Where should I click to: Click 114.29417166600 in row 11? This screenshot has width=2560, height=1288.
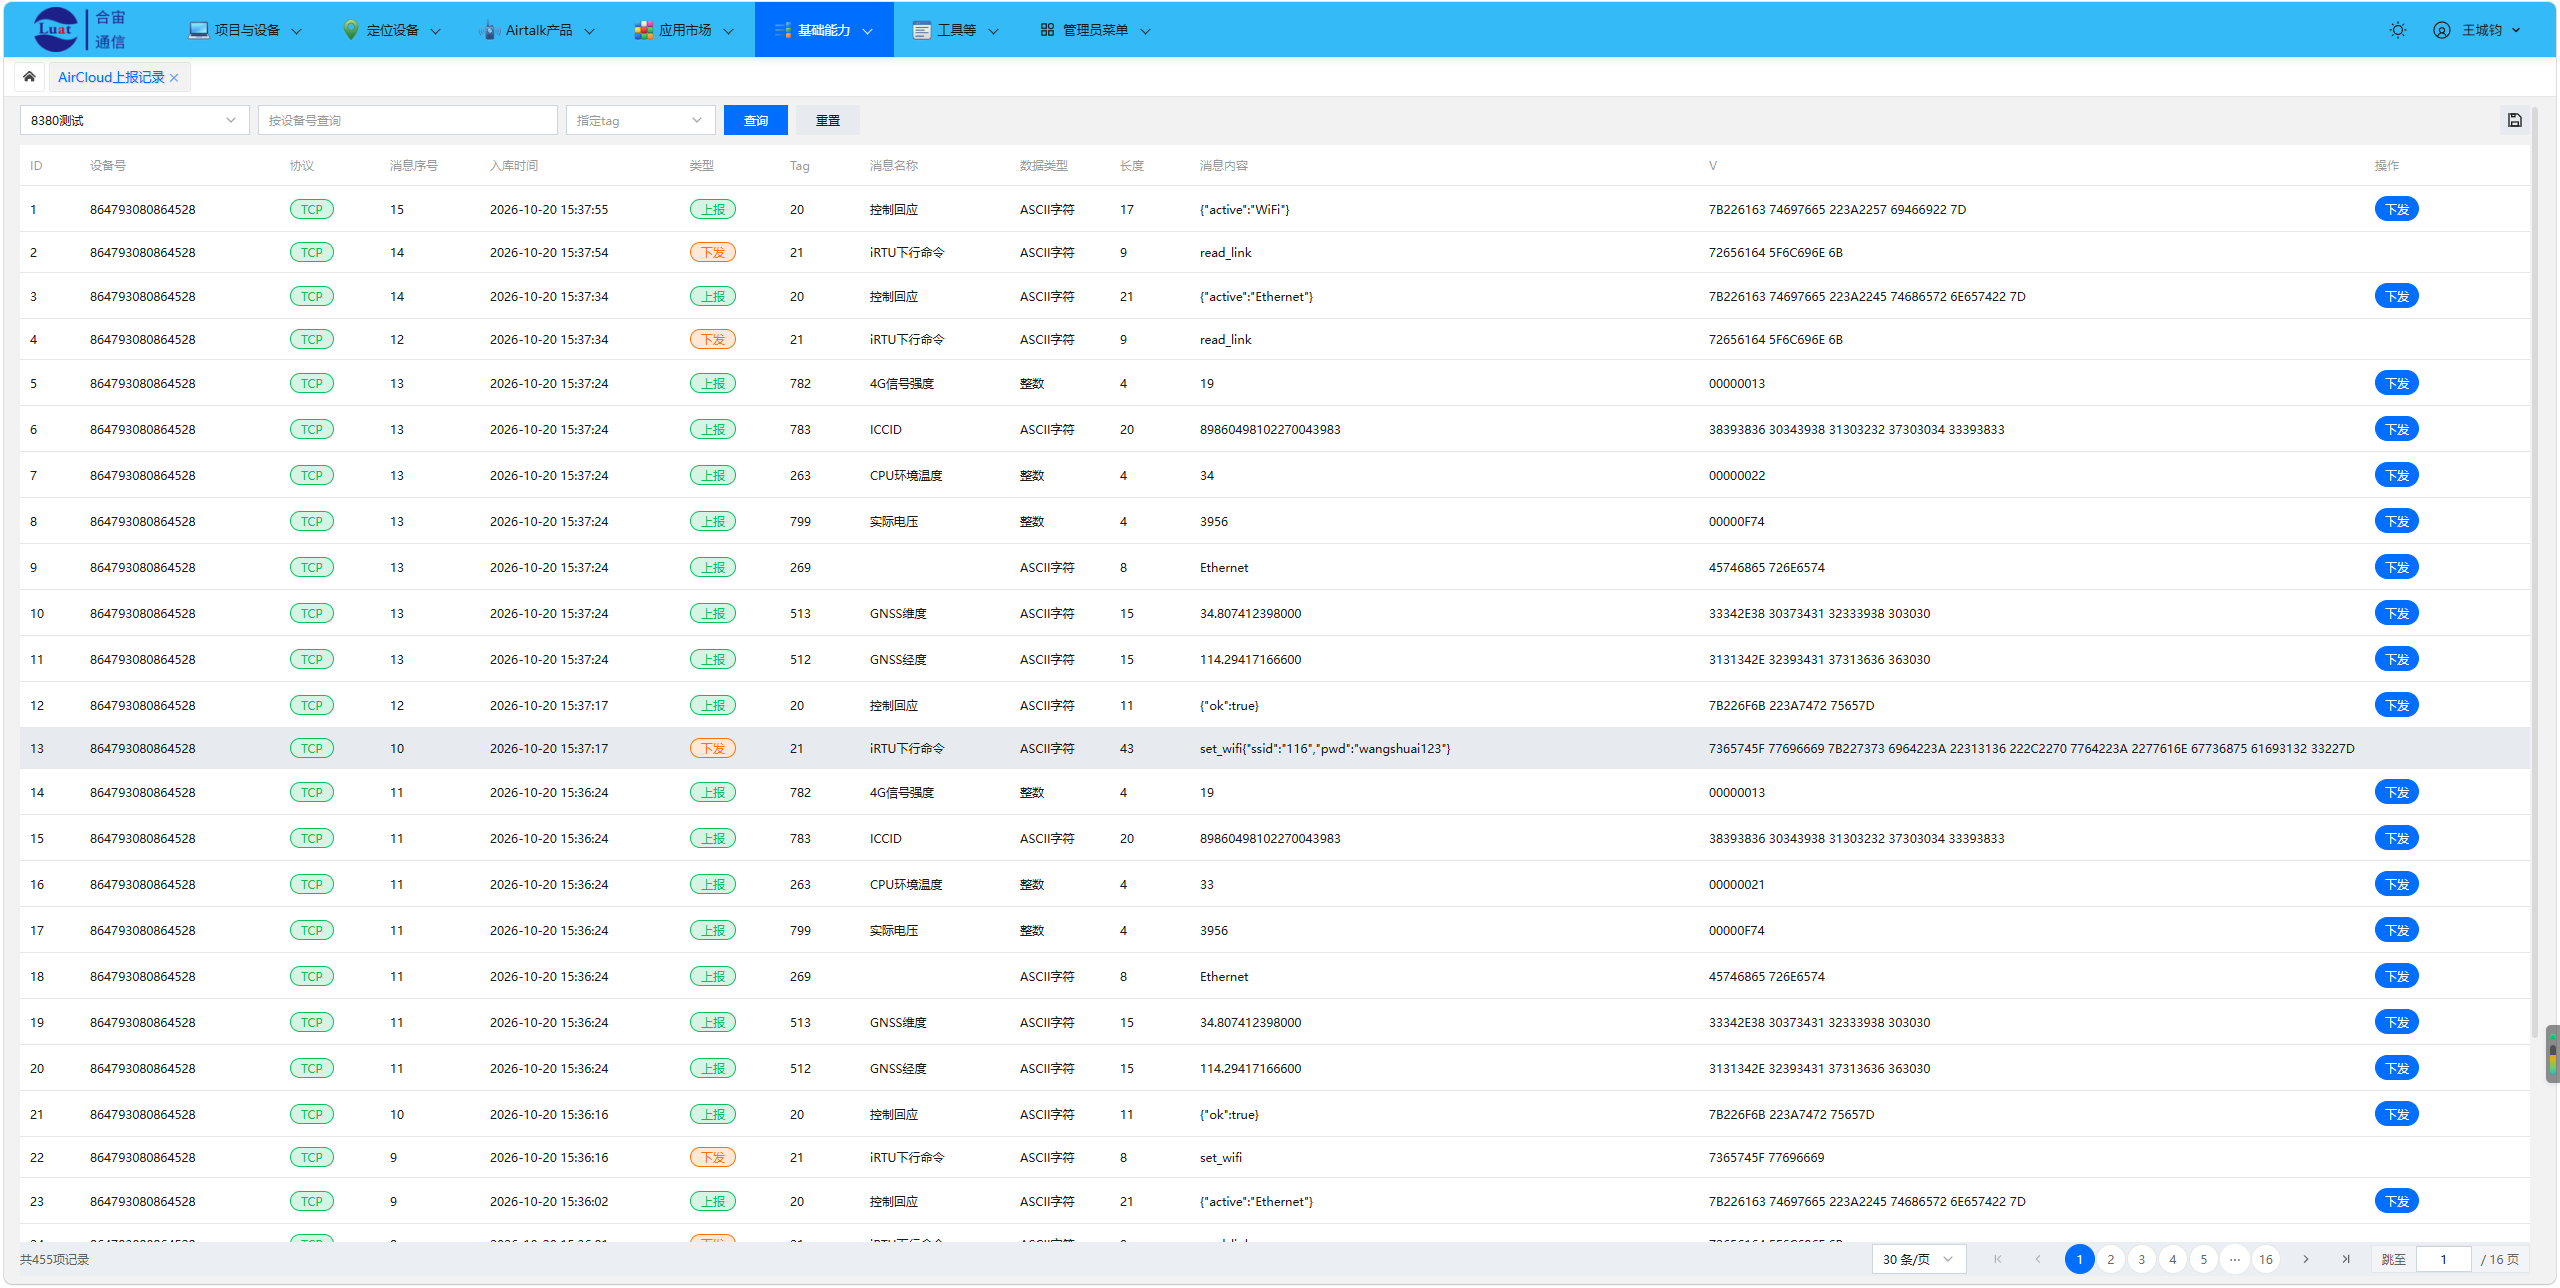tap(1250, 659)
